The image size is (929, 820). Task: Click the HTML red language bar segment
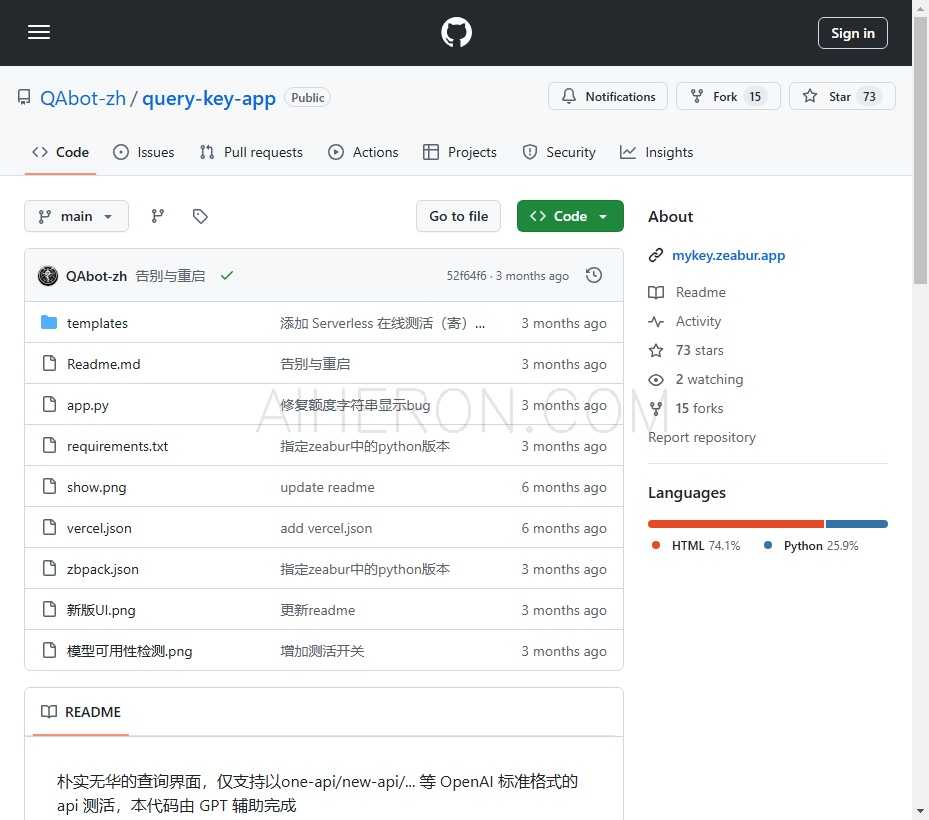click(x=735, y=524)
